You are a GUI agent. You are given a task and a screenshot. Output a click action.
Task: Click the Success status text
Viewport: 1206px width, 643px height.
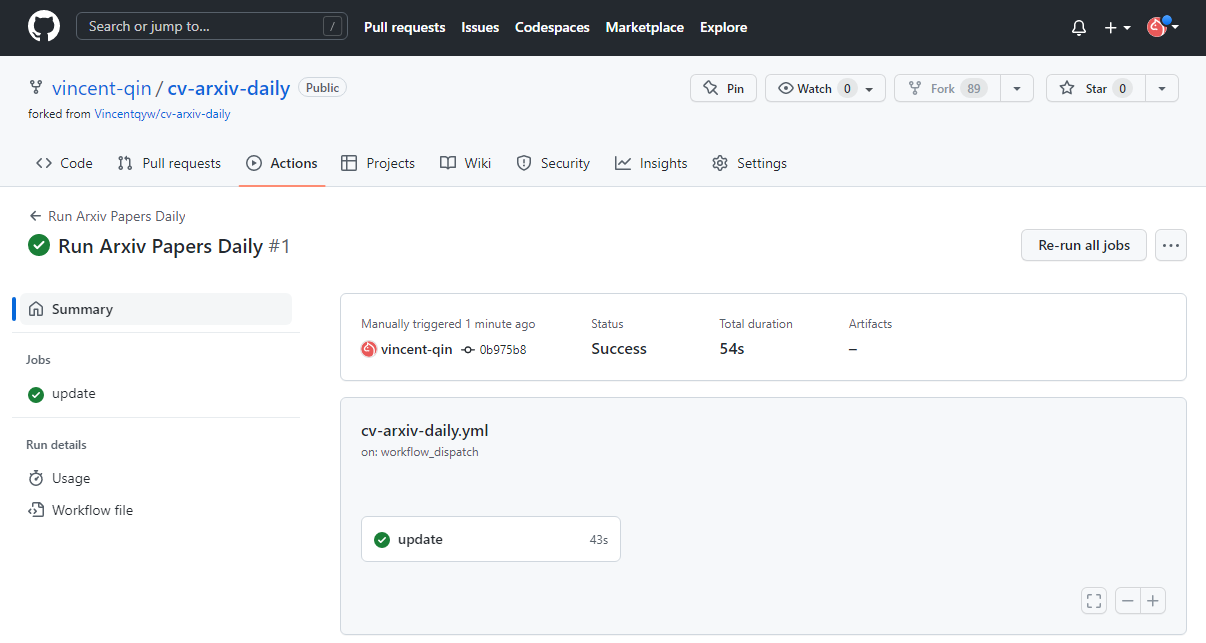tap(619, 349)
